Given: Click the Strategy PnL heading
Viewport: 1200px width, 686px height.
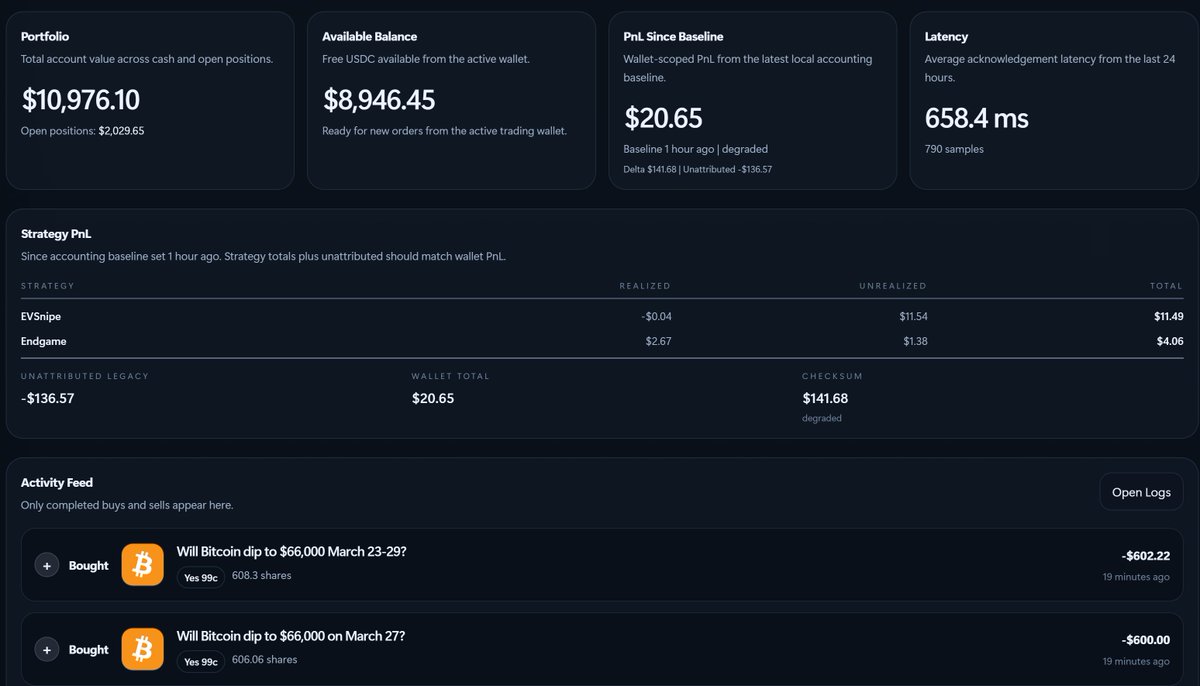Looking at the screenshot, I should [x=56, y=234].
